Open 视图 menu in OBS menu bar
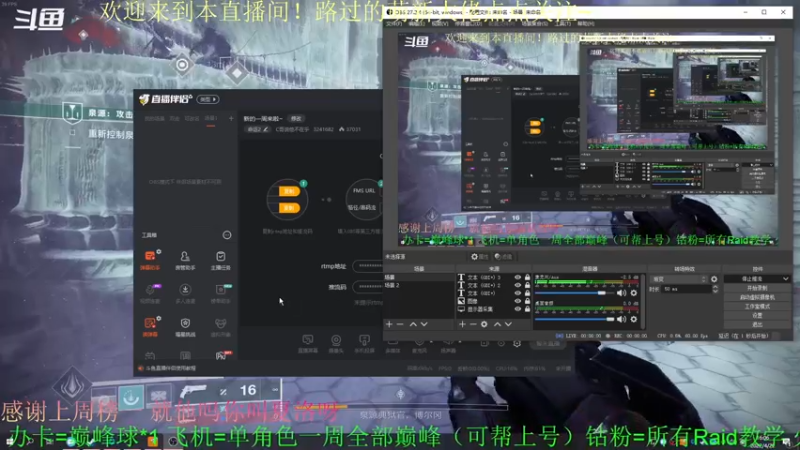 point(440,23)
